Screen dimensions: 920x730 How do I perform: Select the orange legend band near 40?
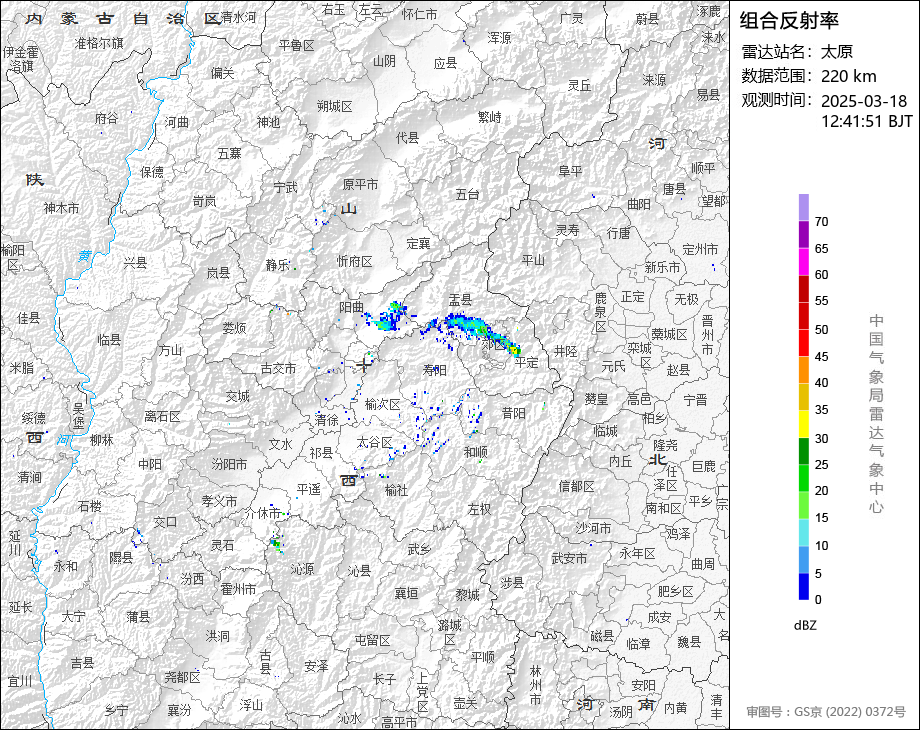(804, 369)
